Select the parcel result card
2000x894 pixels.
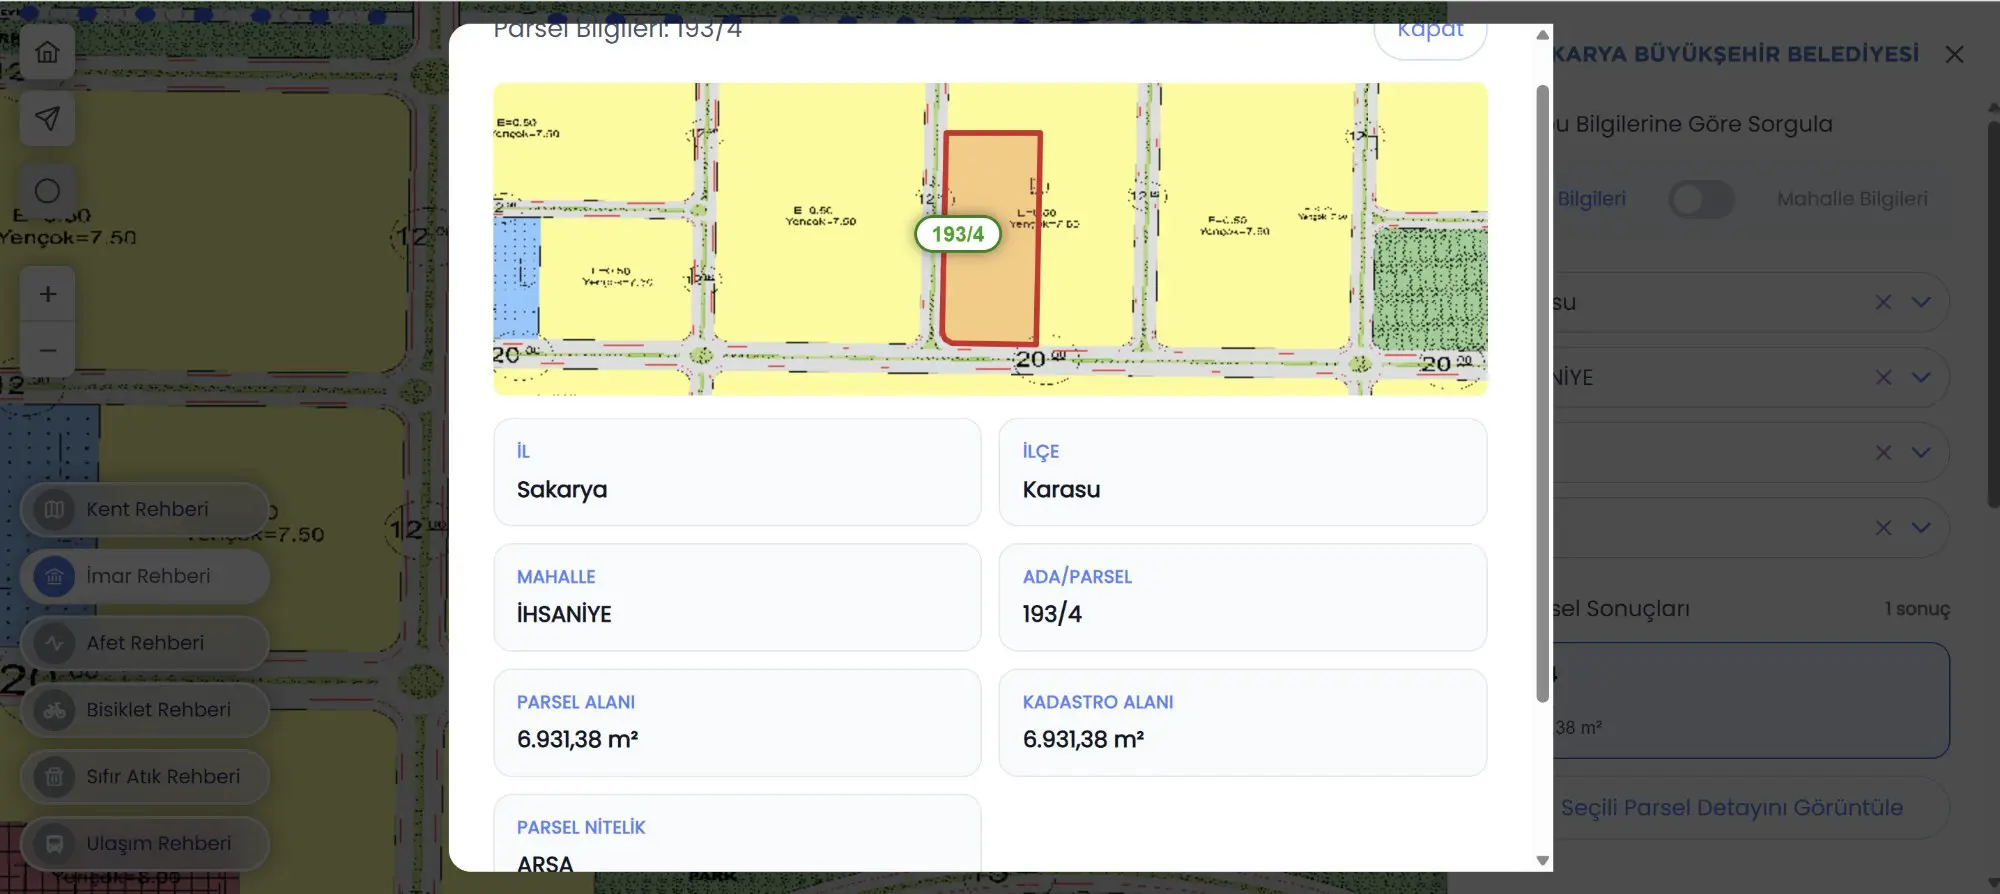click(x=1750, y=700)
